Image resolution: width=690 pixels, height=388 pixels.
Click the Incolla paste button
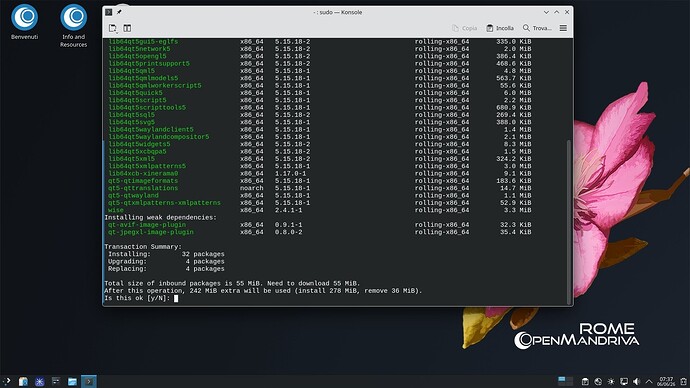[x=500, y=28]
